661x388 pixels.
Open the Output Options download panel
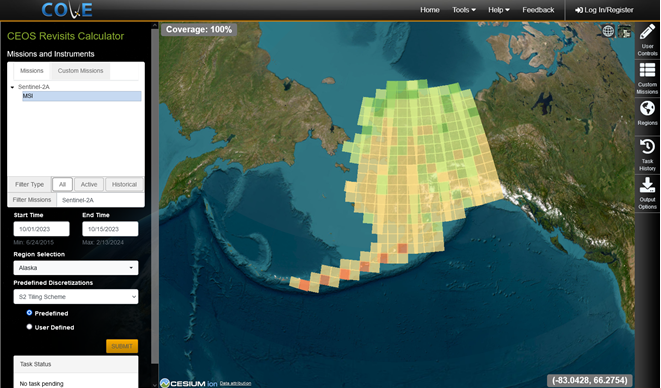coord(647,193)
